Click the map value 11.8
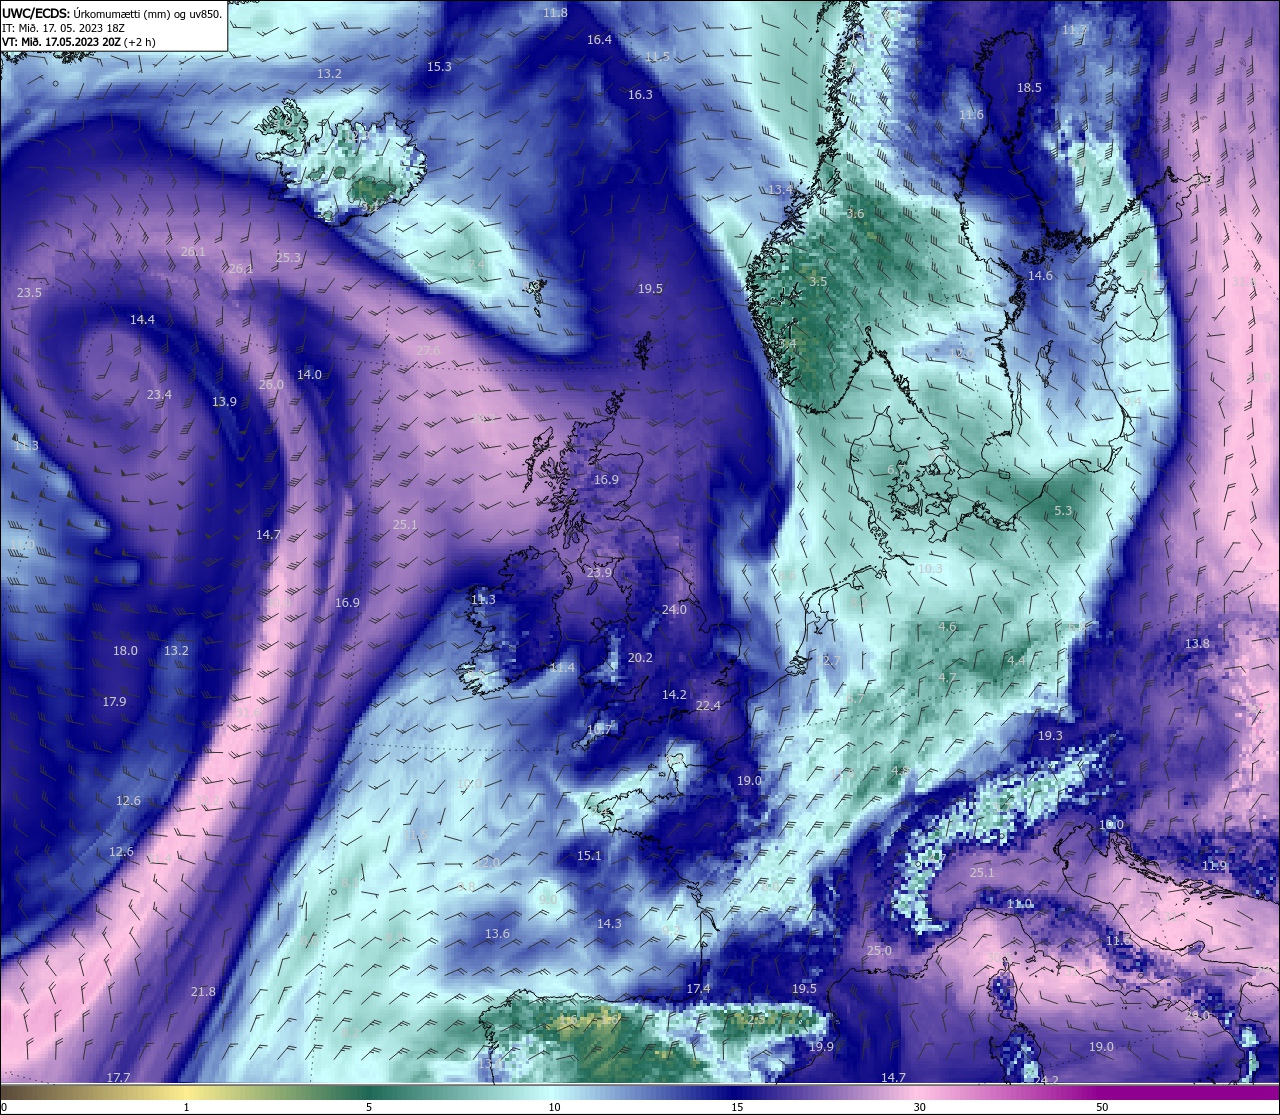The height and width of the screenshot is (1115, 1280). point(555,13)
